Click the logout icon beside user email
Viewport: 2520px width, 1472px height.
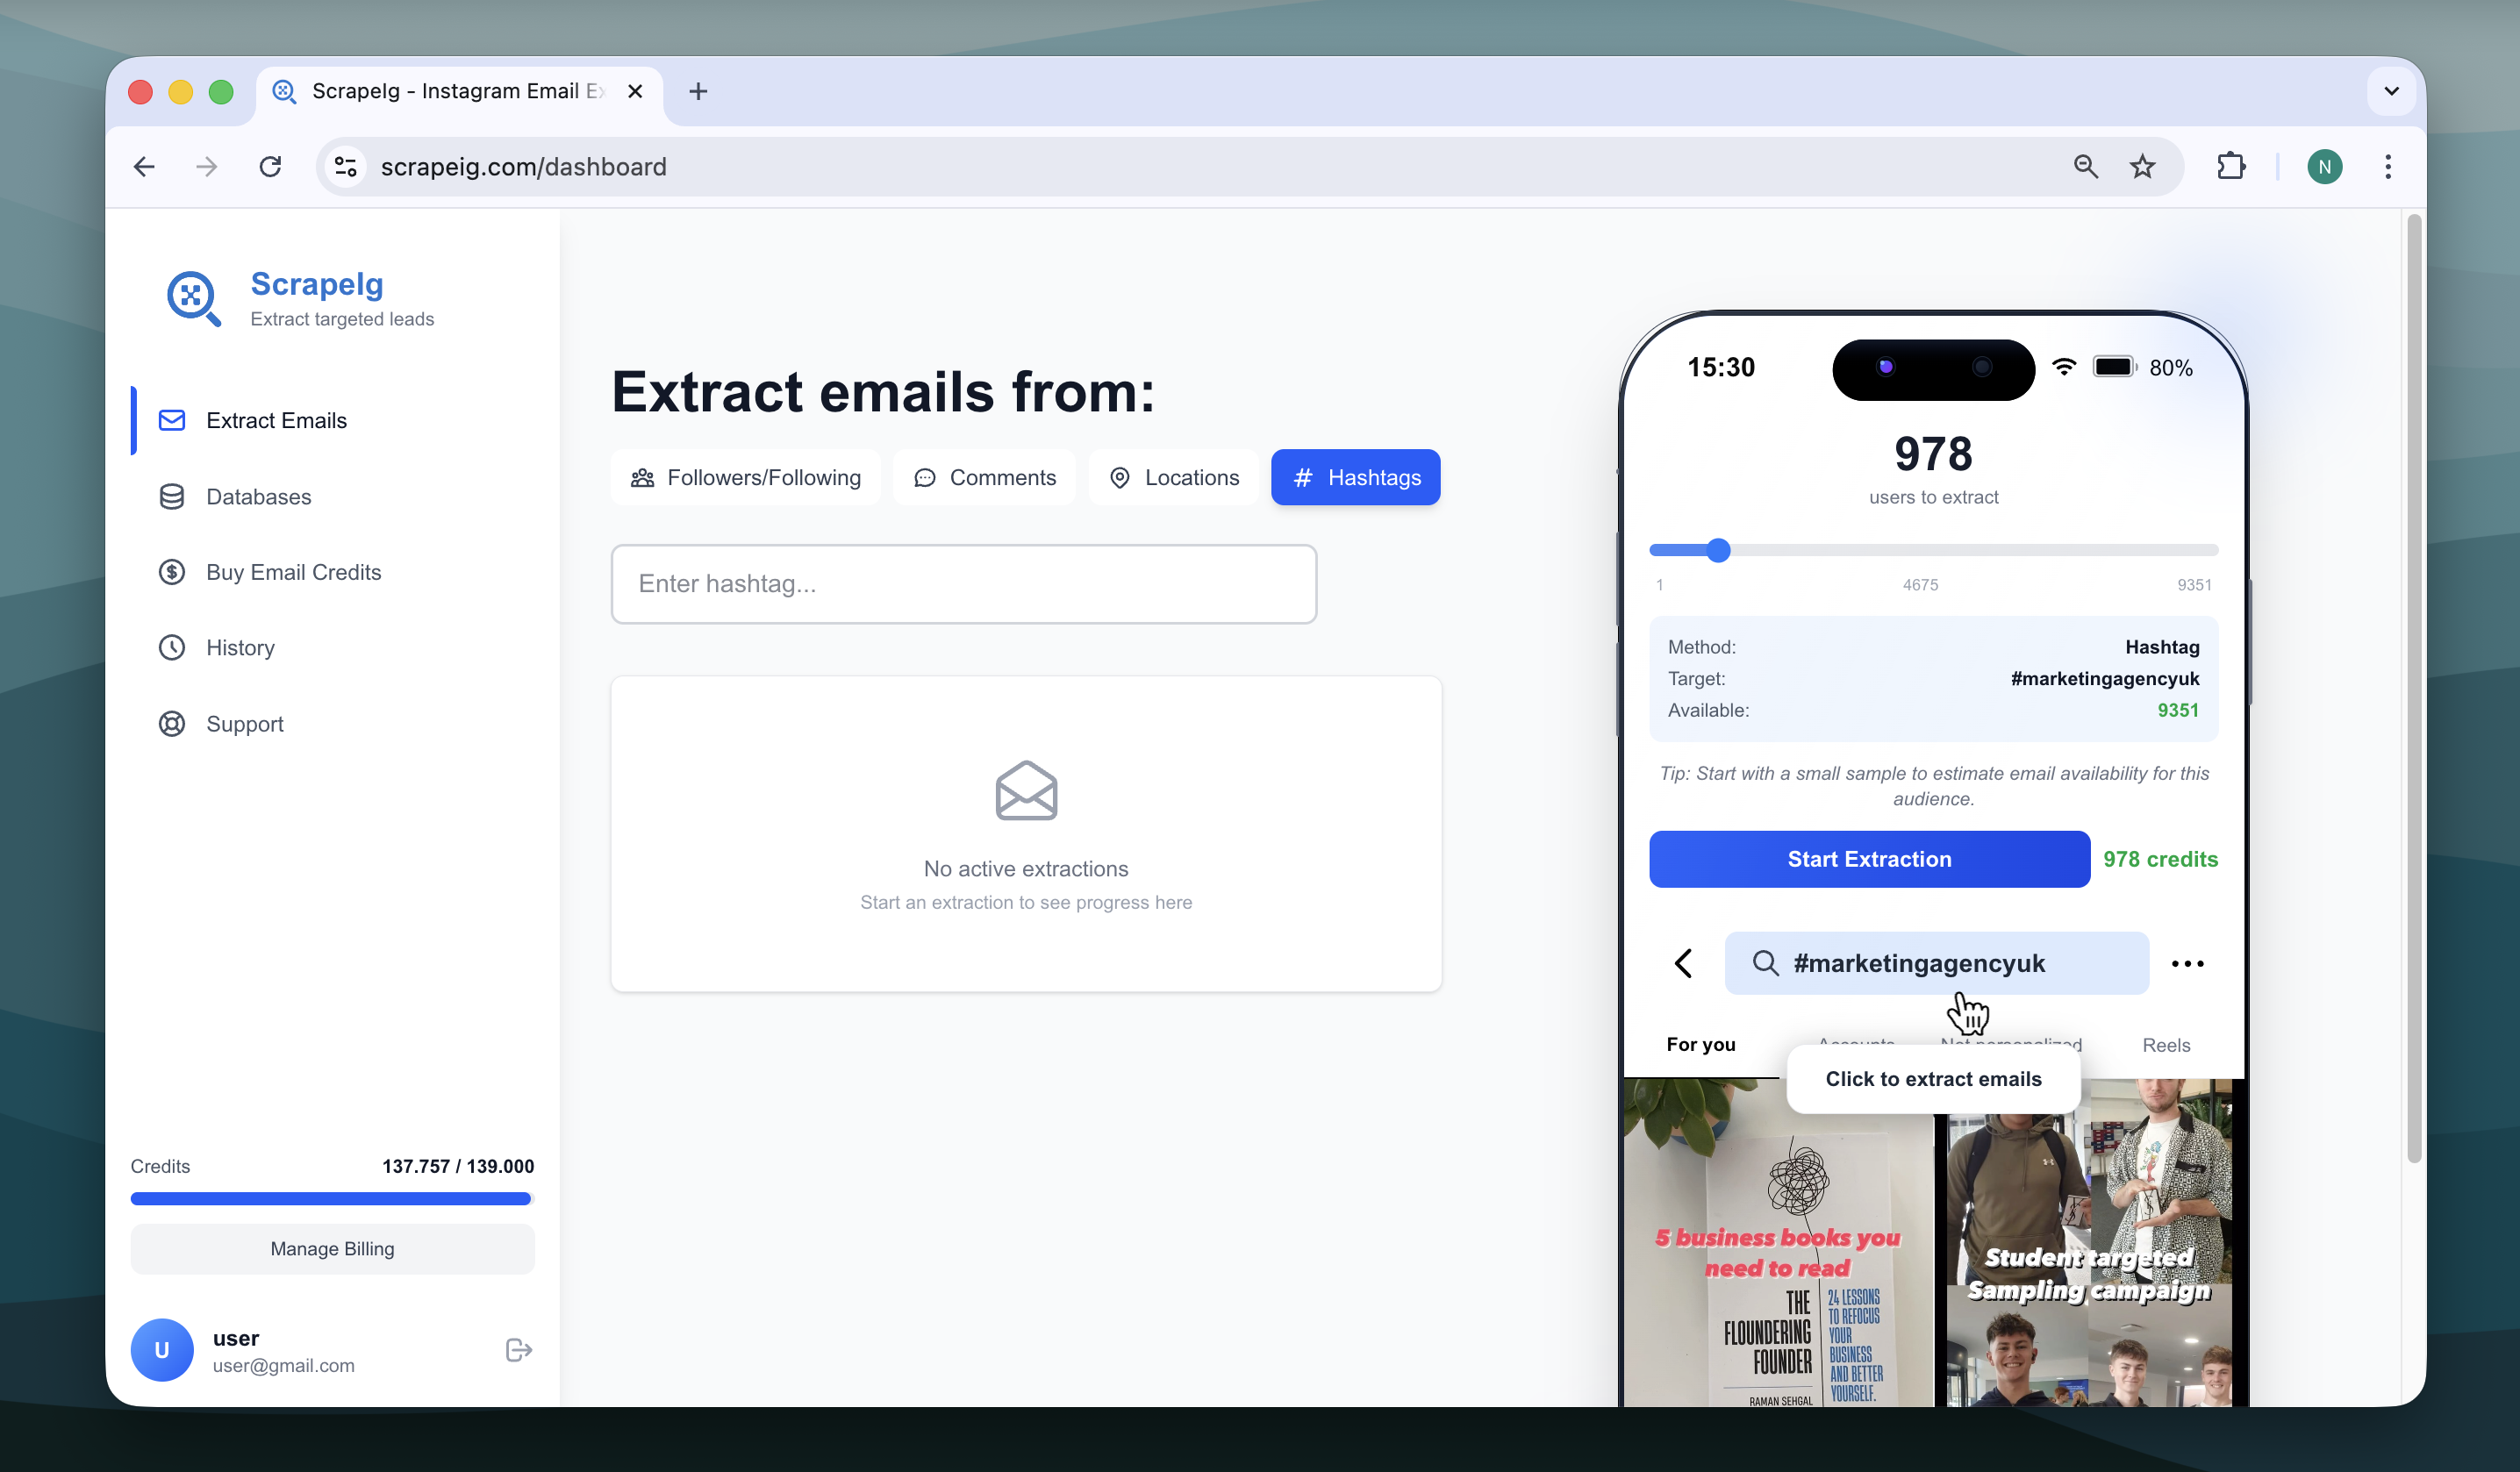pos(518,1350)
